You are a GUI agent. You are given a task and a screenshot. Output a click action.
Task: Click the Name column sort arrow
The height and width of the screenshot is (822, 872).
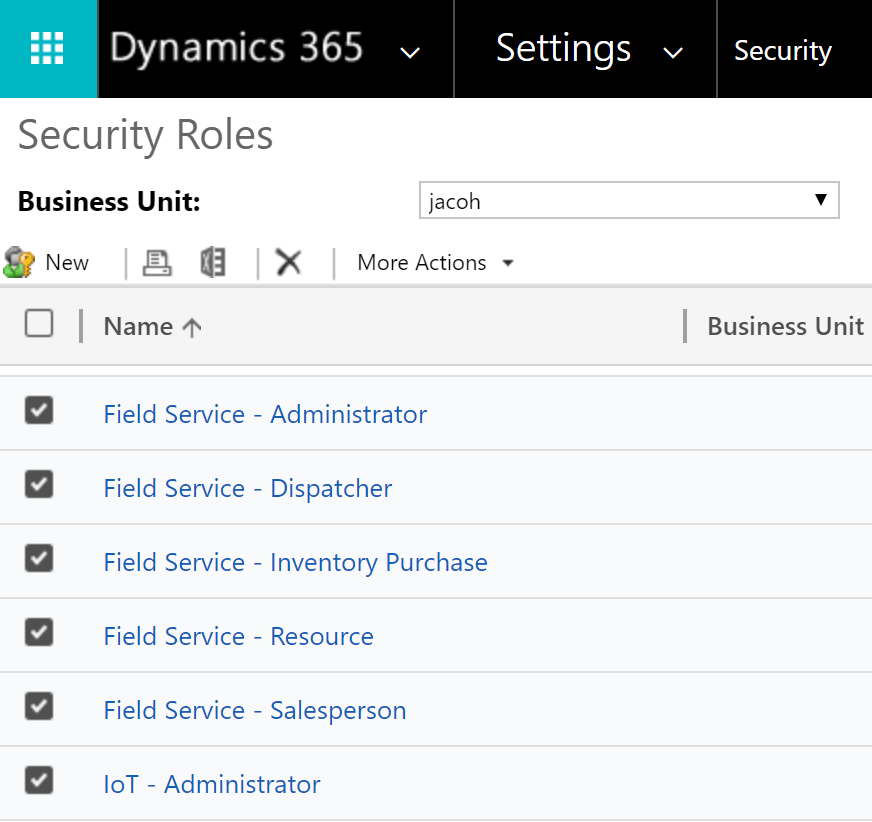tap(192, 328)
